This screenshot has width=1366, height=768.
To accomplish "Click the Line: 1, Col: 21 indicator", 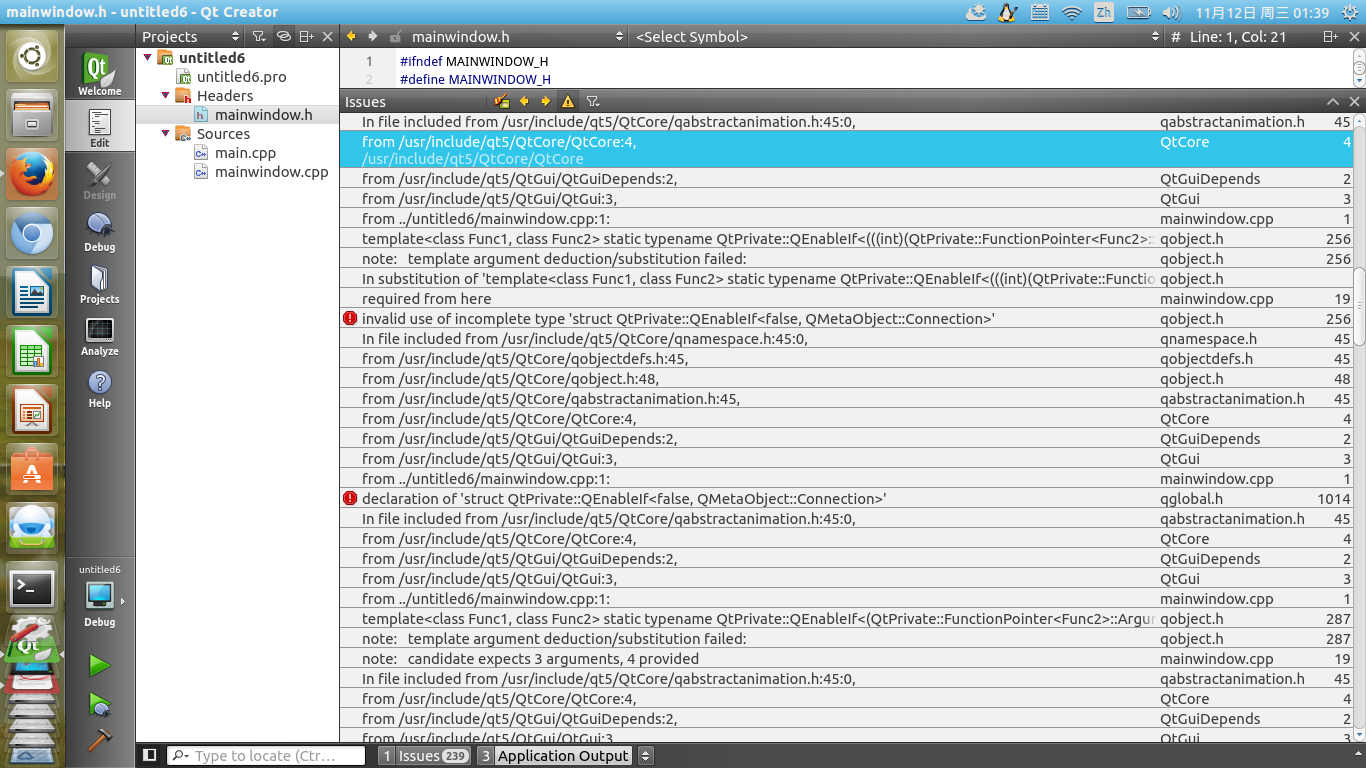I will (1238, 36).
